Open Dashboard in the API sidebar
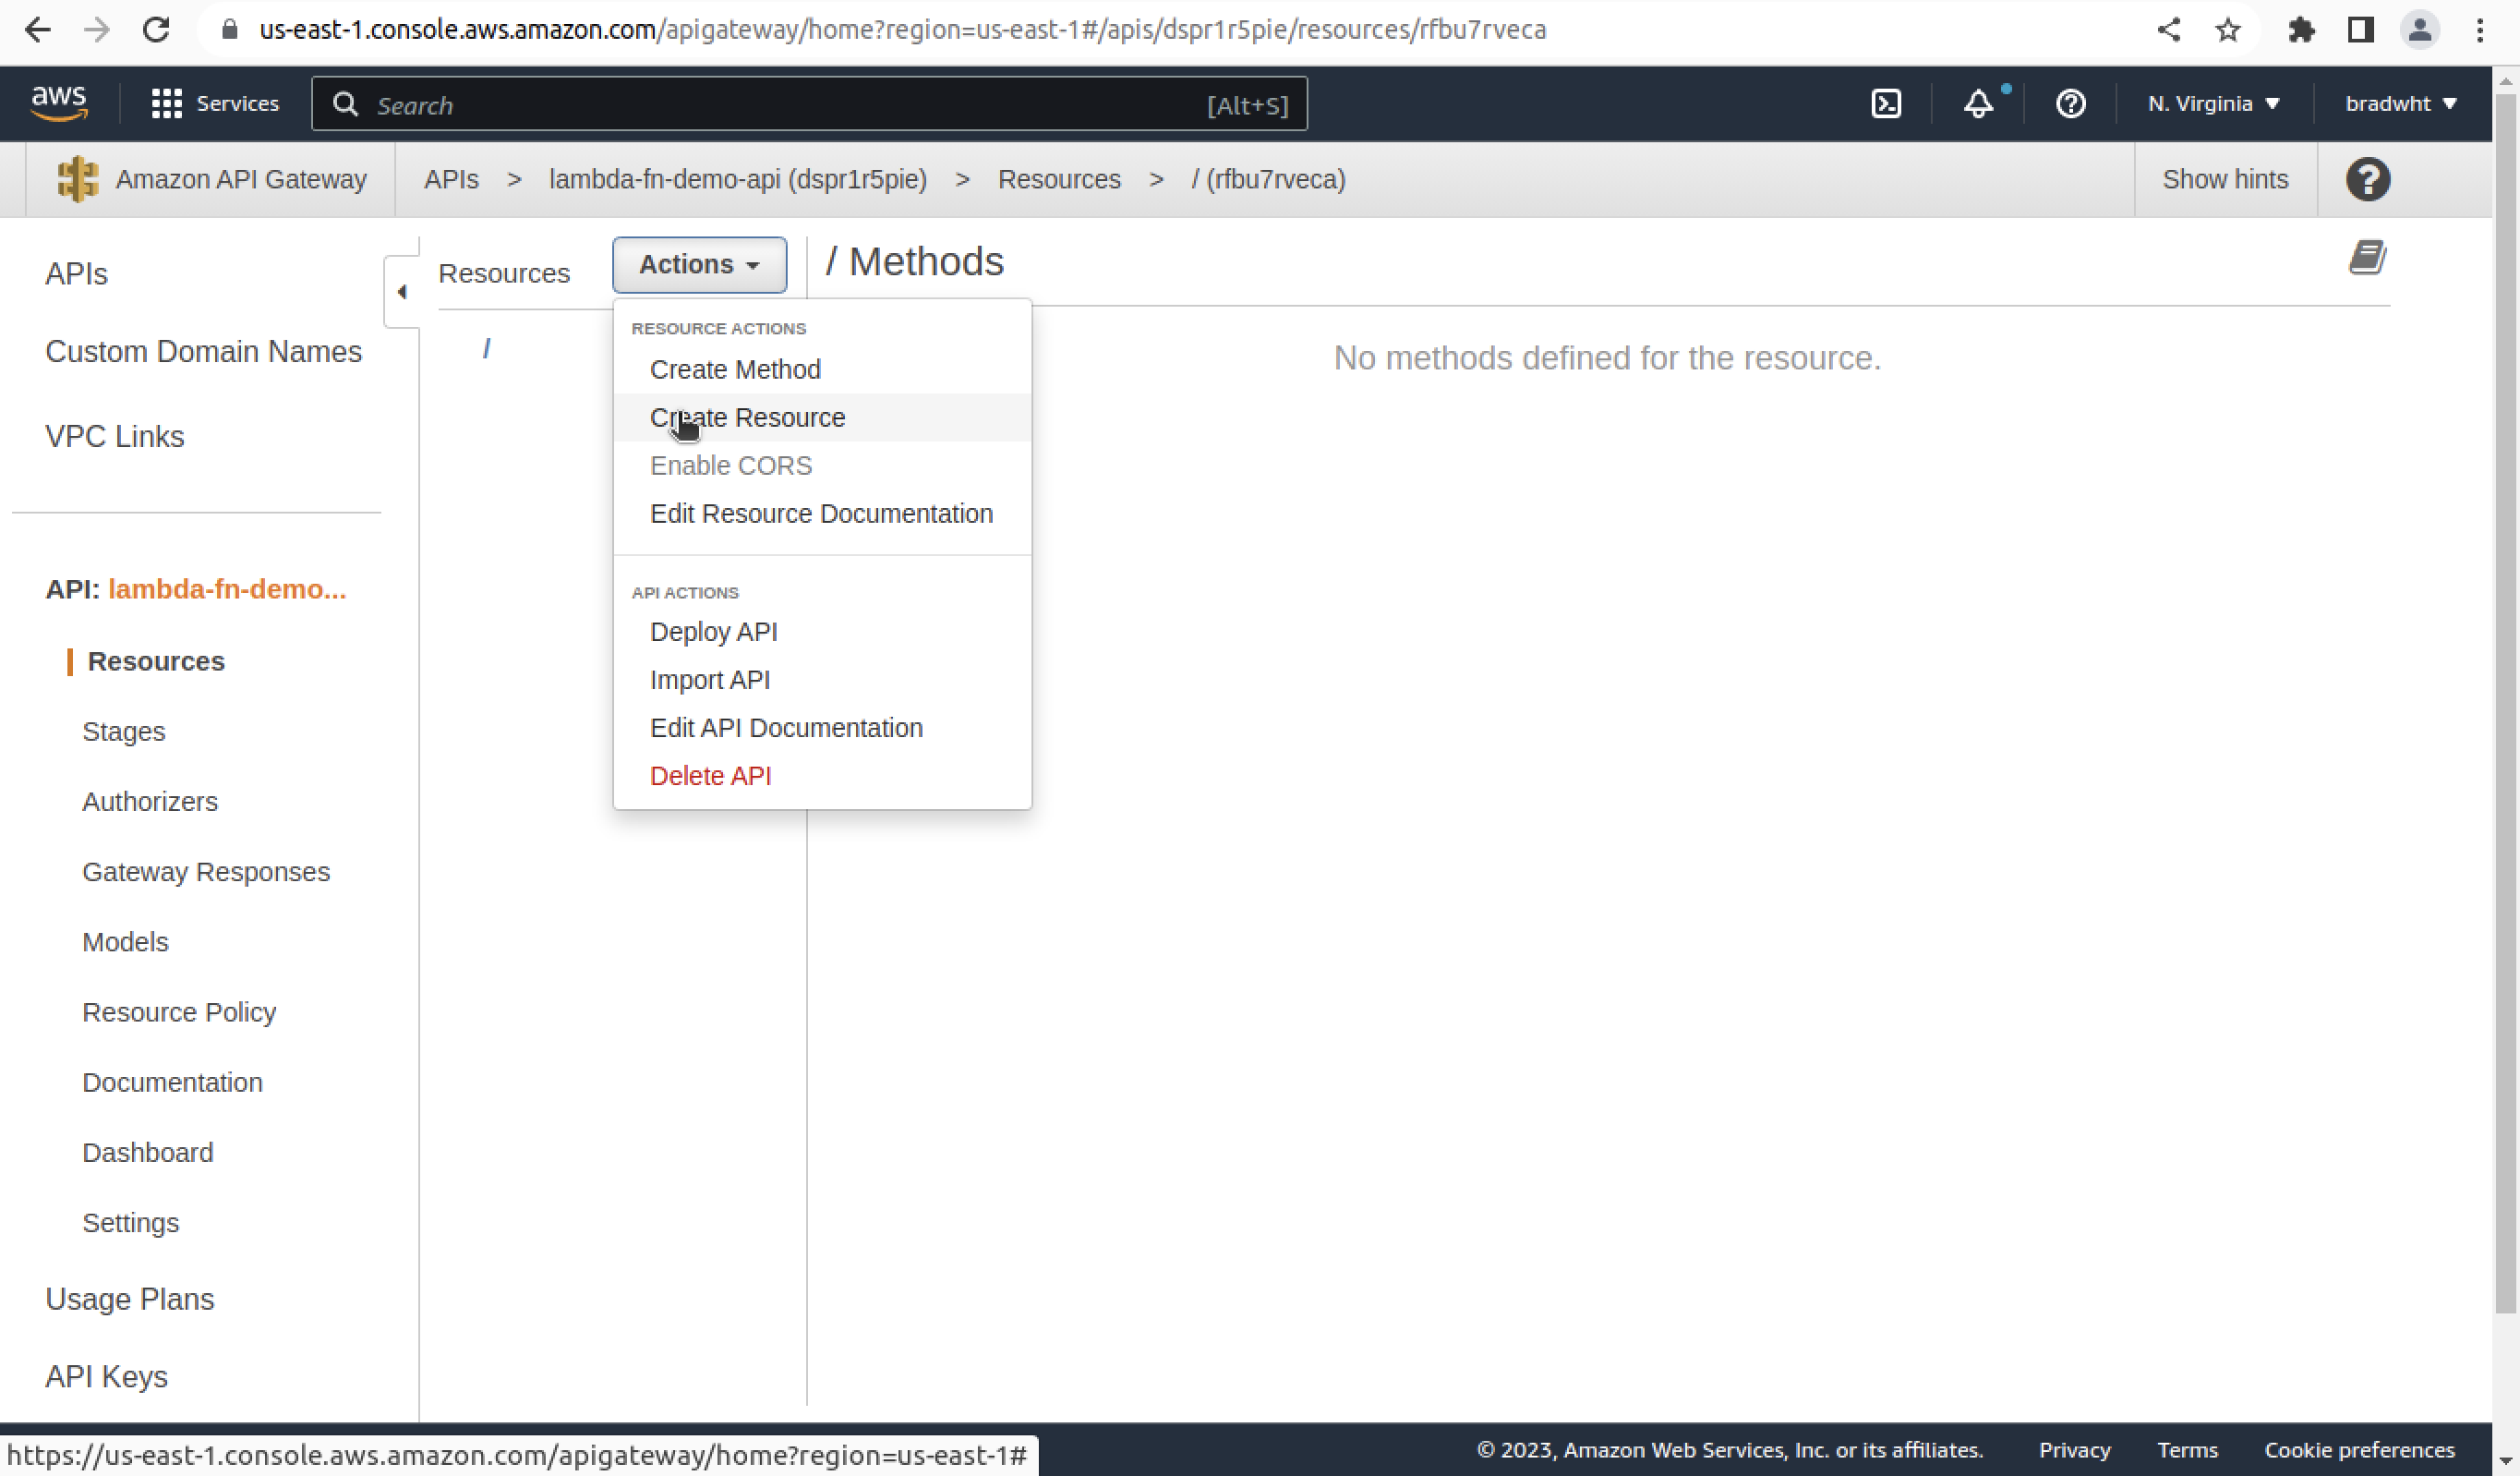This screenshot has height=1476, width=2520. tap(147, 1153)
